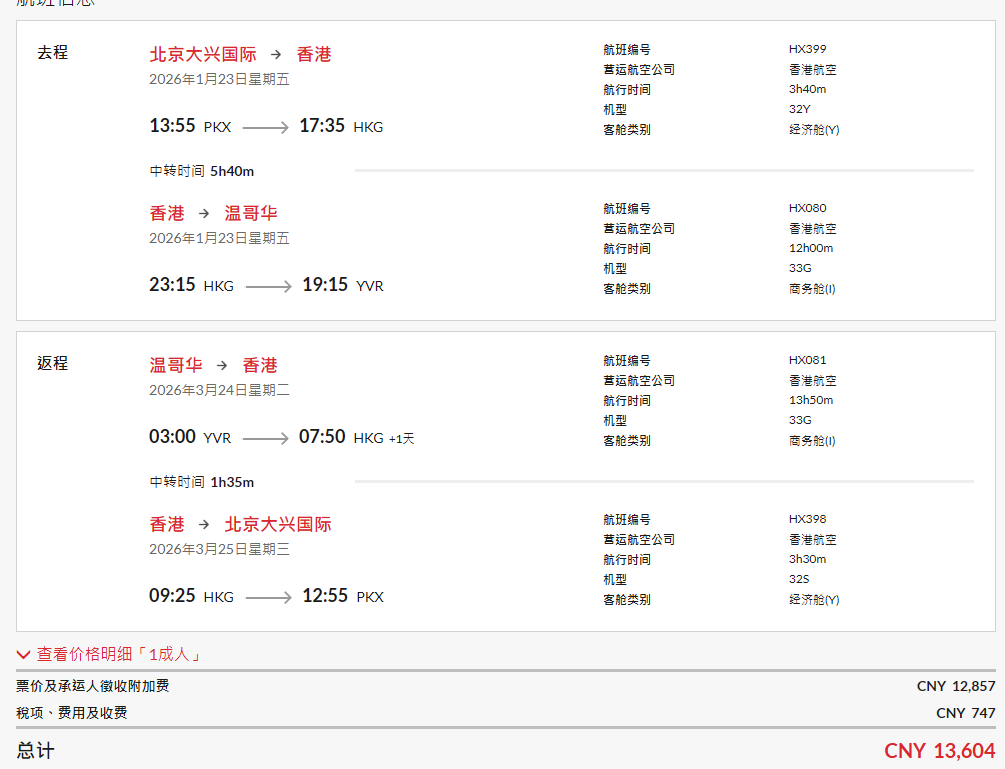Click the arrow from 香港 to 北京大兴国际 in 返程
This screenshot has height=769, width=1005.
click(204, 525)
